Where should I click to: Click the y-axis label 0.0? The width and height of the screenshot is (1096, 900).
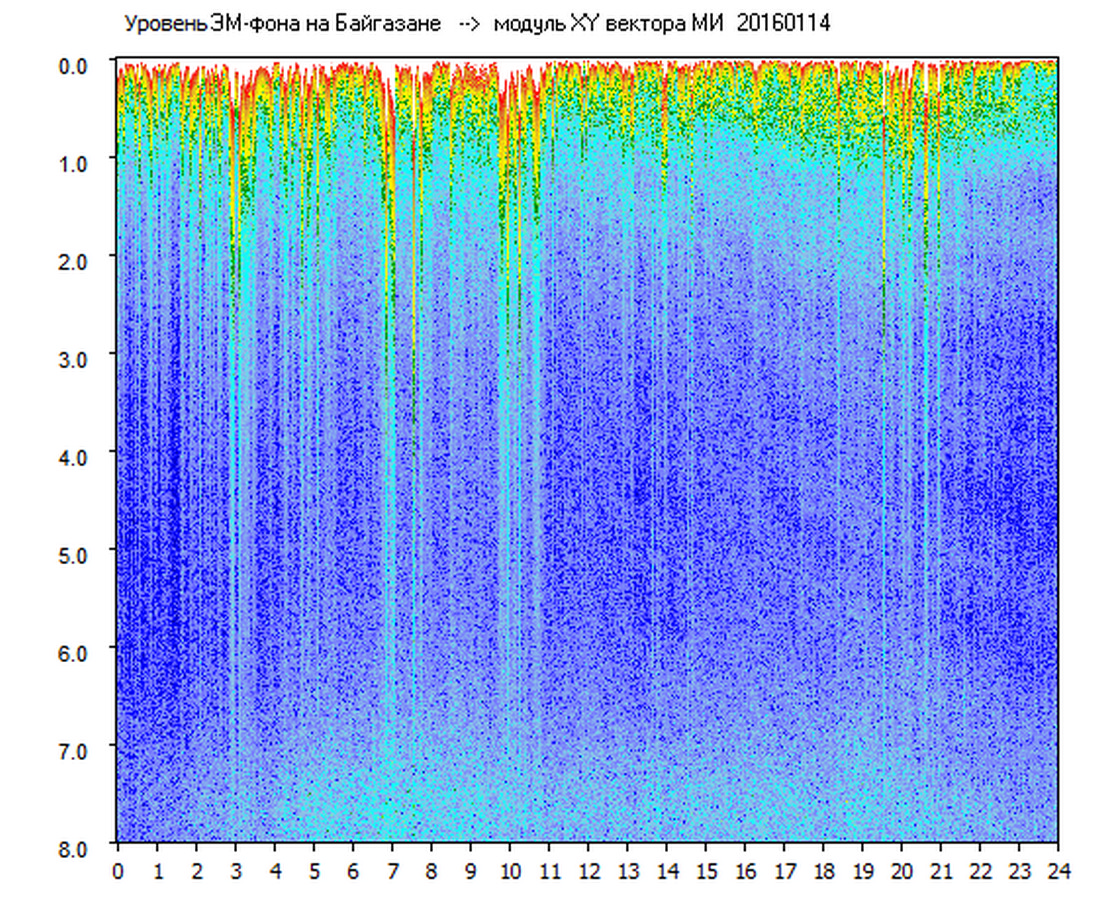click(76, 65)
